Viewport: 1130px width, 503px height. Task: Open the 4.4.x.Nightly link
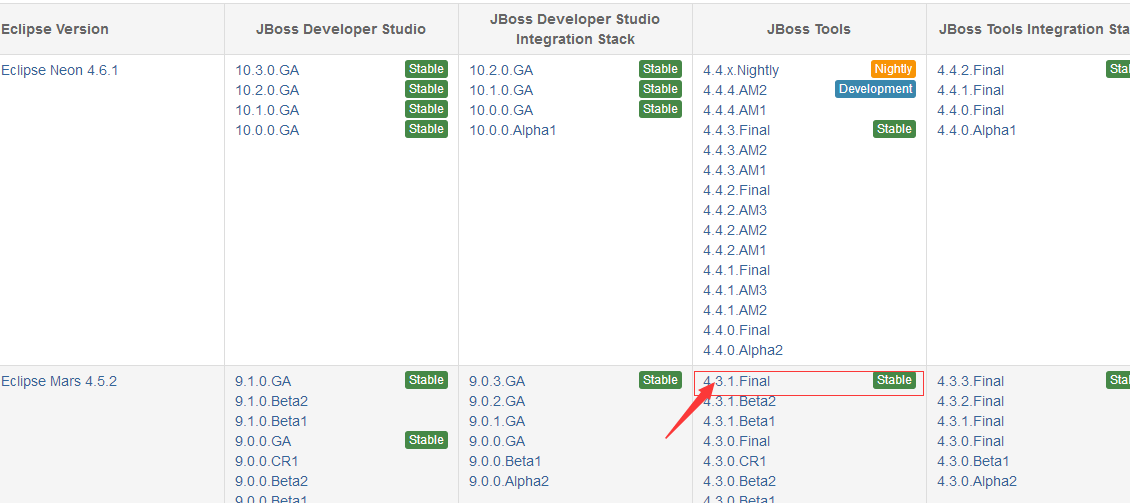coord(741,71)
